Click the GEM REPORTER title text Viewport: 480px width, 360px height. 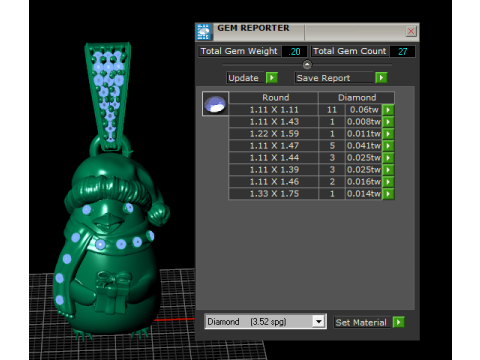[253, 28]
